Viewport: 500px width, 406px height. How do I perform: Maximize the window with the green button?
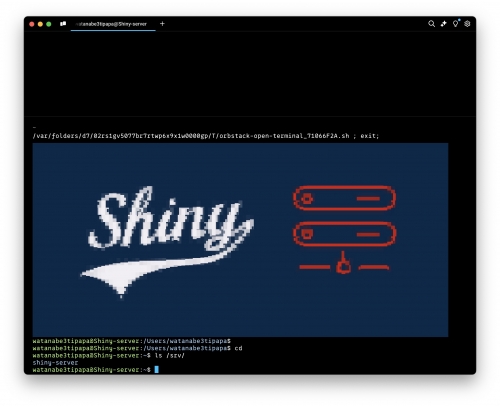(49, 24)
